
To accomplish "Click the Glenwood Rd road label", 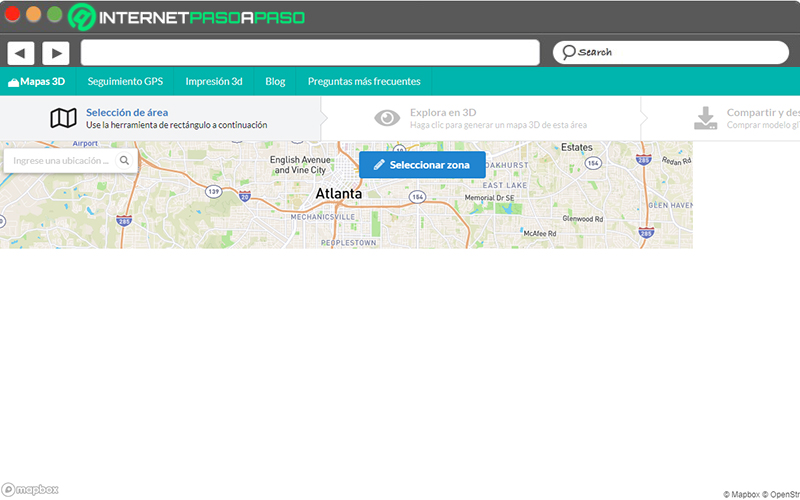I will click(x=583, y=218).
